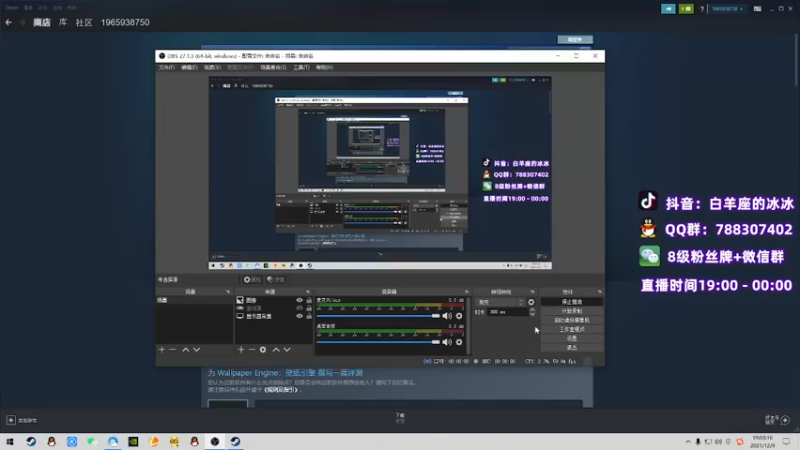Screen dimensions: 800x450
Task: Move scene up with the arrow in OBS Scenes panel
Action: pyautogui.click(x=186, y=349)
